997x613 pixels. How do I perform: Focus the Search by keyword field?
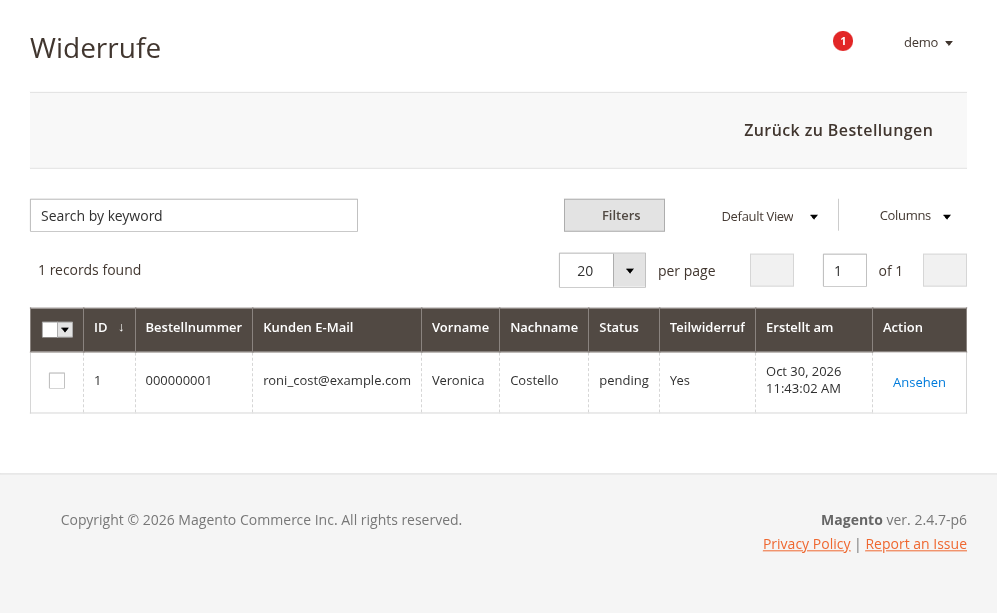(194, 216)
